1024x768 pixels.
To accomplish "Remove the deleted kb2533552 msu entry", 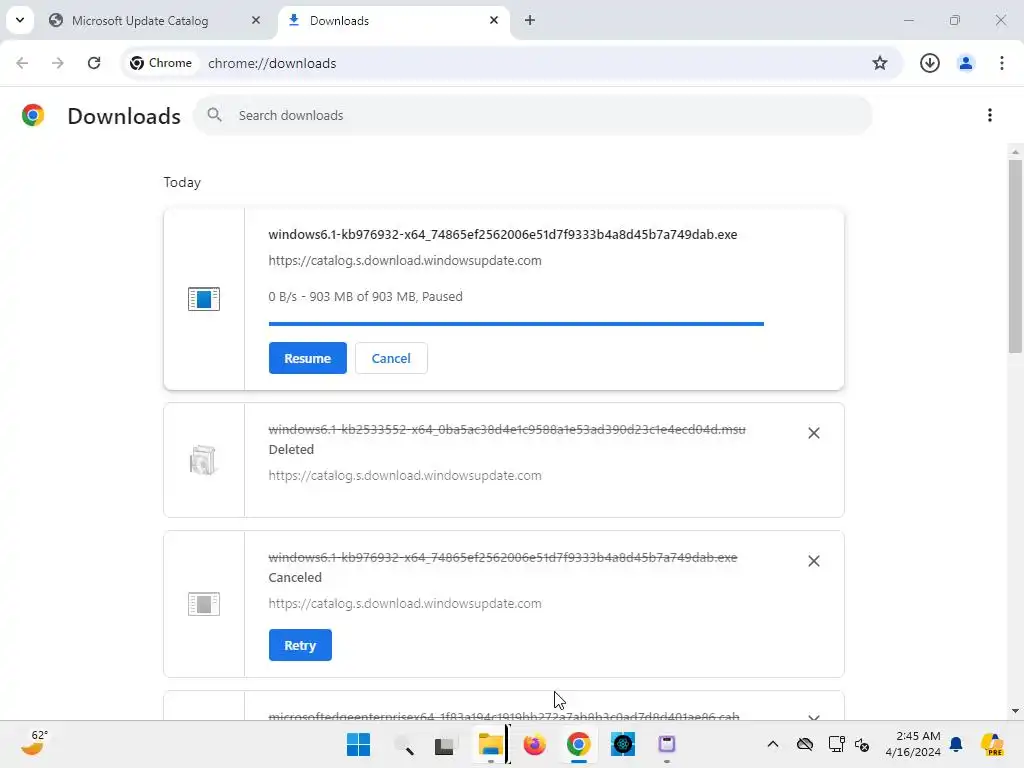I will (814, 433).
